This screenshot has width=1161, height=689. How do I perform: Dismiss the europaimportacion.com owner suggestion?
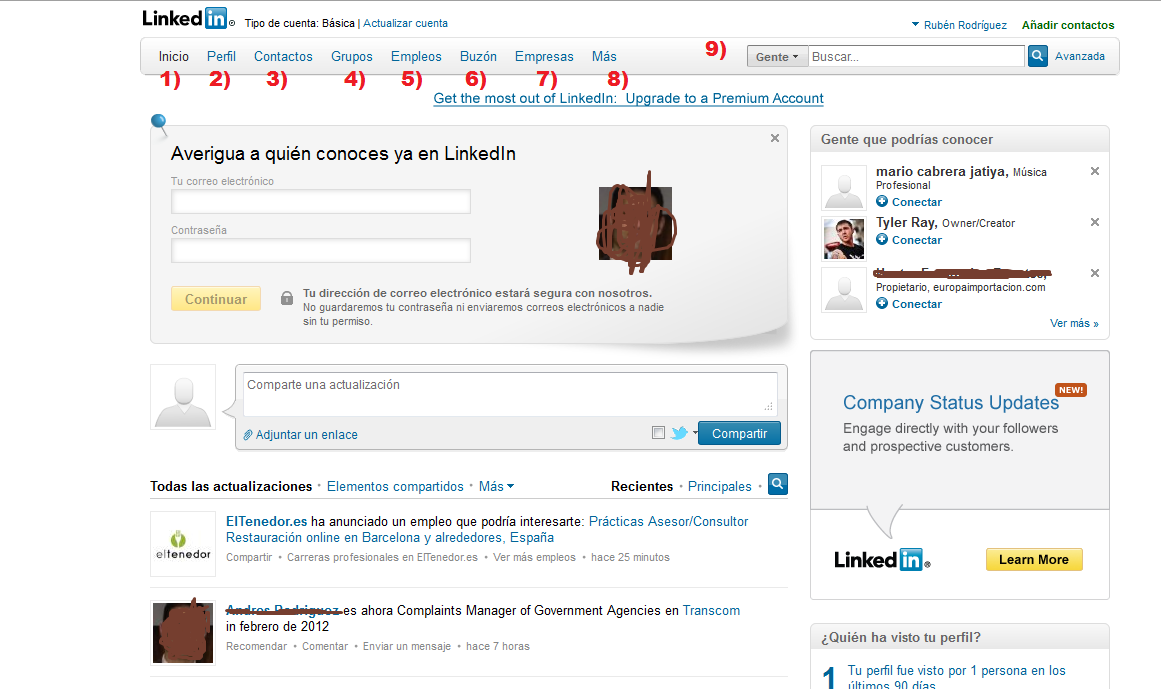(1094, 273)
